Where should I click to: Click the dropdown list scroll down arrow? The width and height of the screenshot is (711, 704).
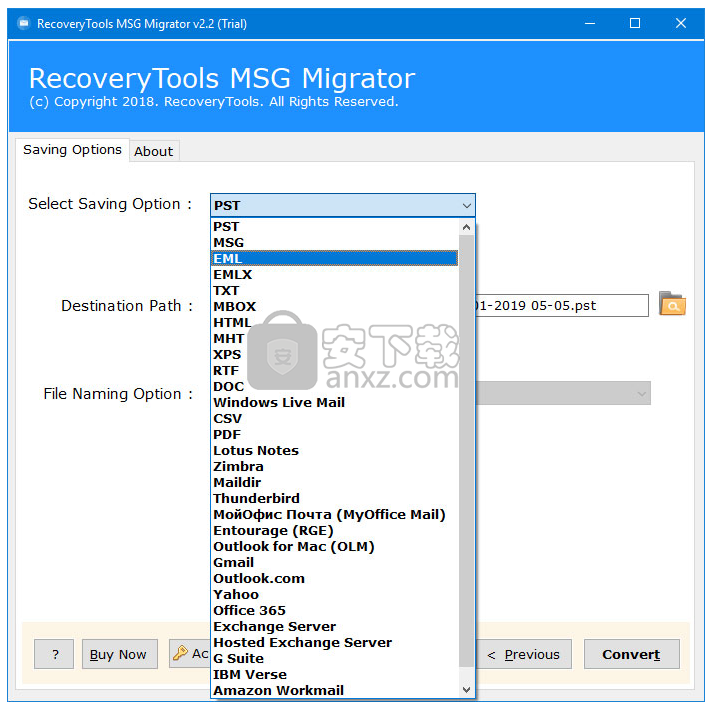[x=466, y=689]
